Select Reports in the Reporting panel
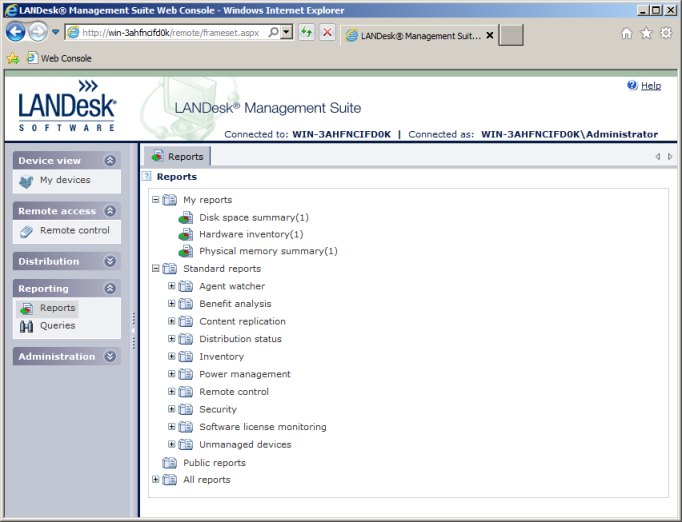The height and width of the screenshot is (522, 682). 57,308
